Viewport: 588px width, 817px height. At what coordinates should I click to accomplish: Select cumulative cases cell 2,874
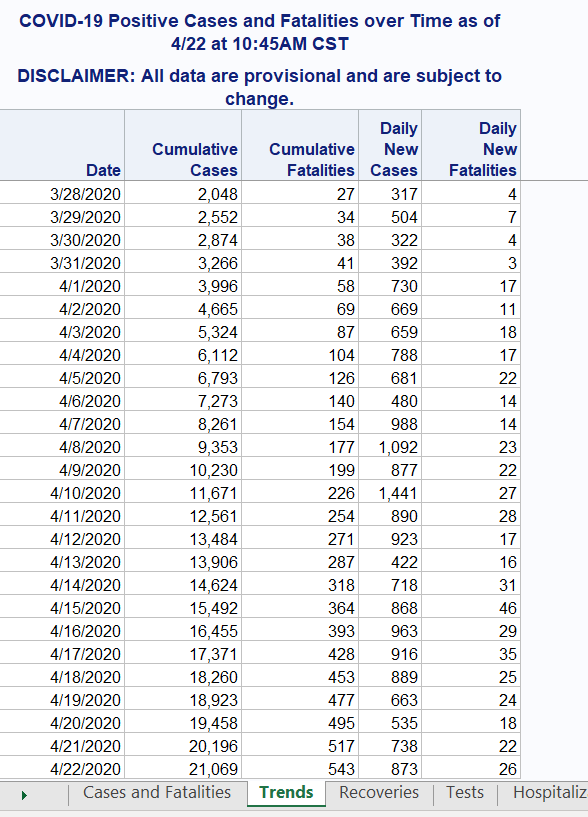[183, 240]
